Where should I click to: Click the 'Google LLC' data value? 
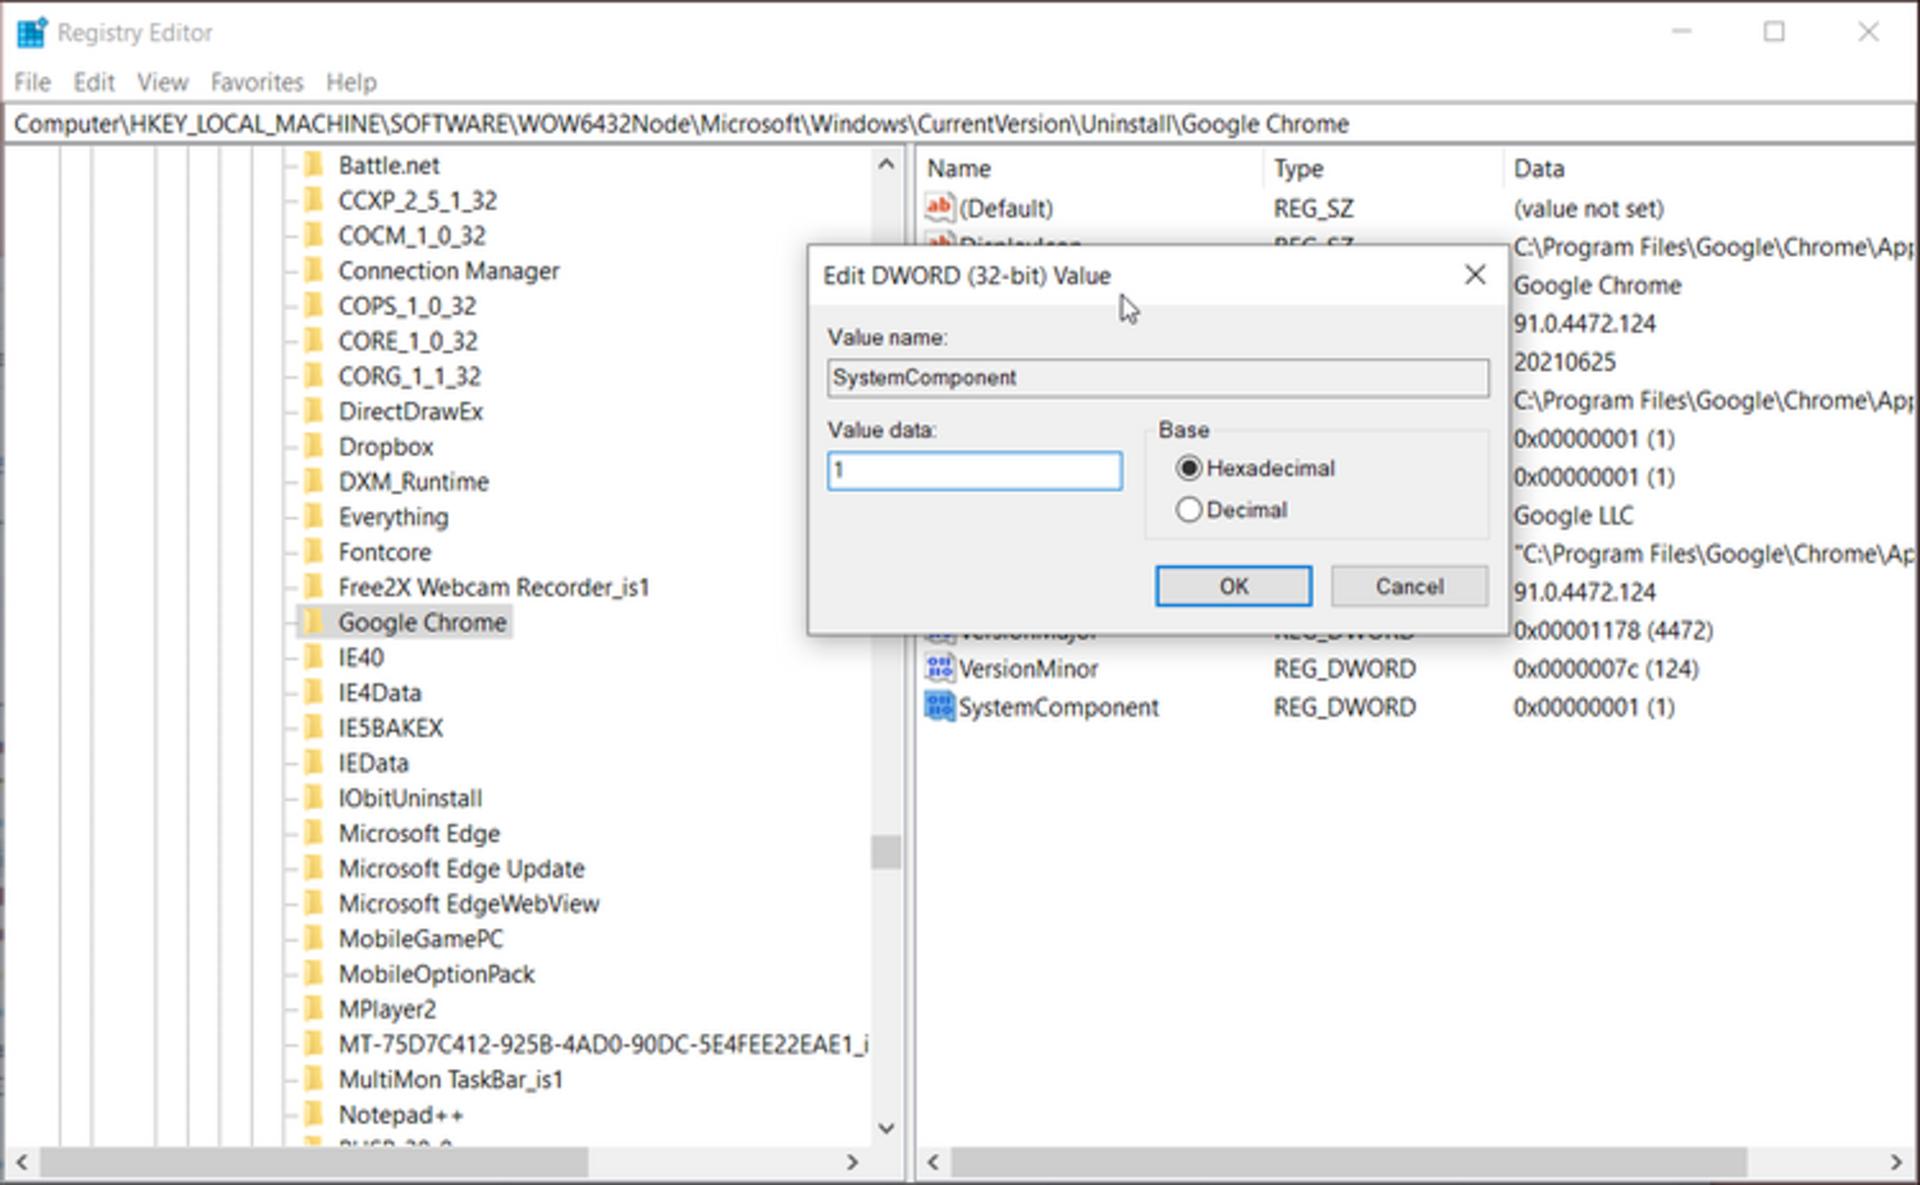1573,516
